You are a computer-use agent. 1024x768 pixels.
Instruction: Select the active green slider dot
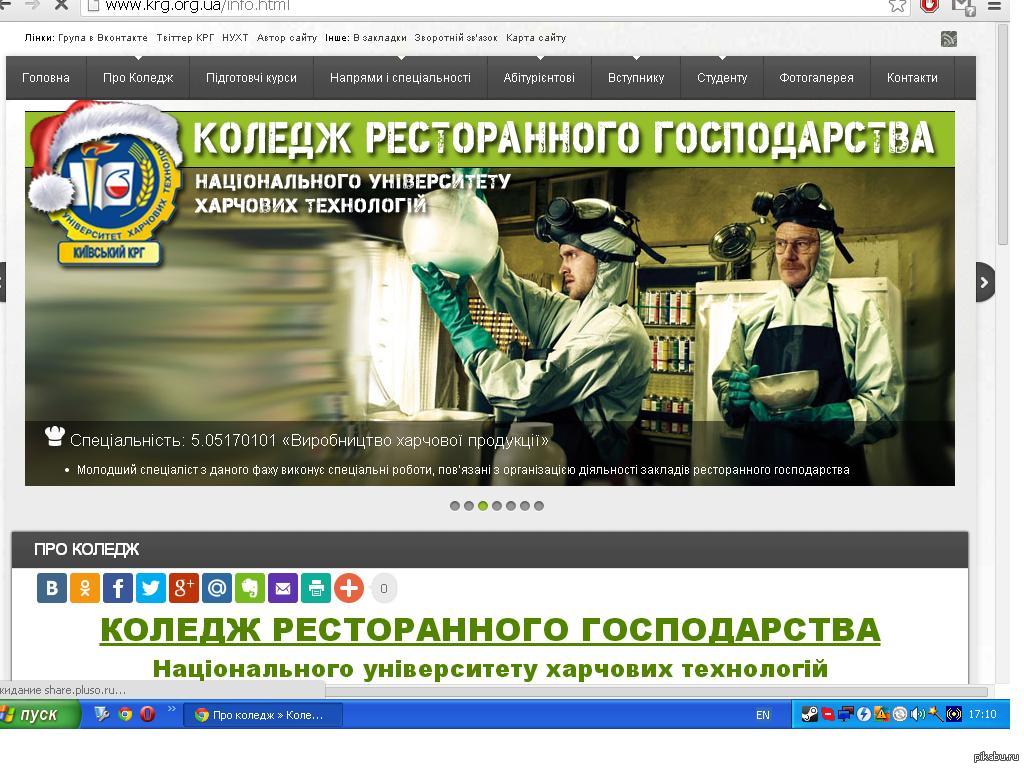click(483, 505)
